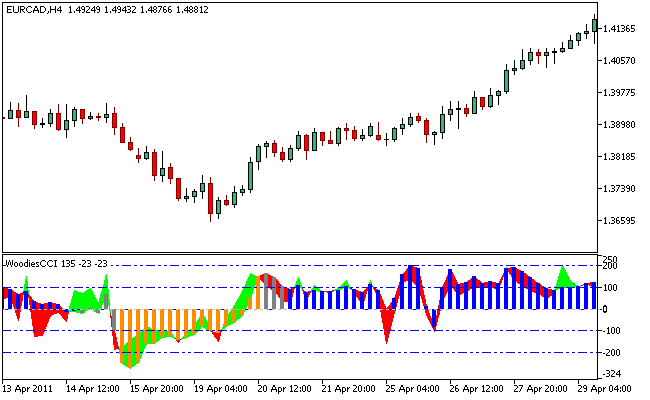Click the 1.38185 price level label
Viewport: 650px width, 400px height.
click(618, 157)
